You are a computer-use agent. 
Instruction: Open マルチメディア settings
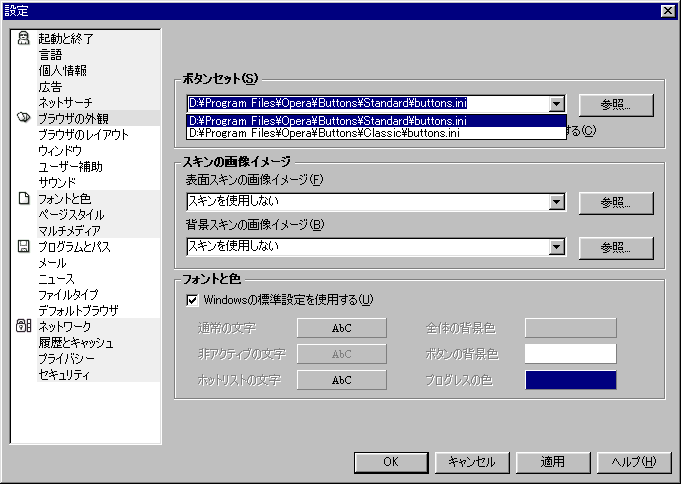tap(69, 230)
